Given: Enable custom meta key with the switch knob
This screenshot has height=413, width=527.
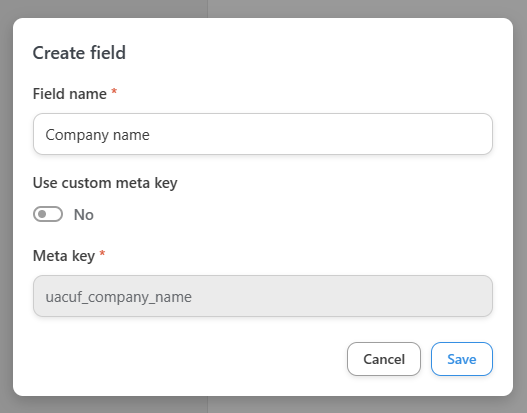Looking at the screenshot, I should point(42,214).
